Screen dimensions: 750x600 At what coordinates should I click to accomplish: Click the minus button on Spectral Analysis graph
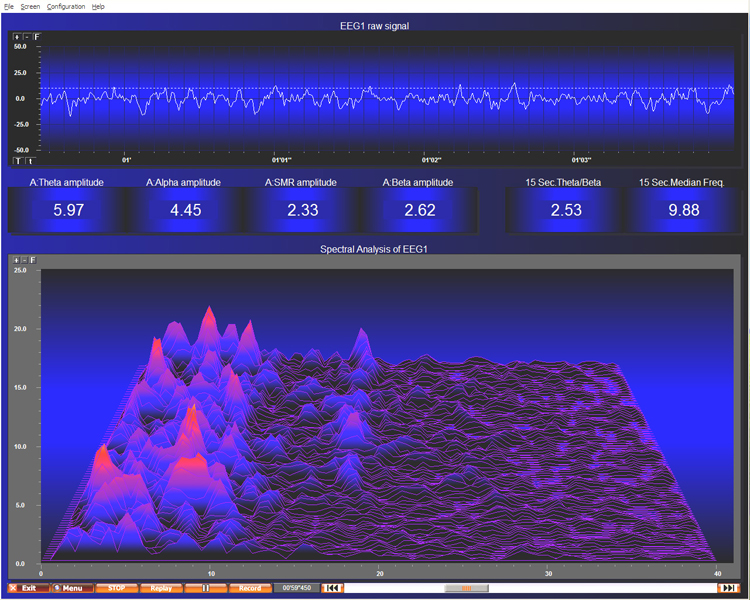click(x=27, y=260)
